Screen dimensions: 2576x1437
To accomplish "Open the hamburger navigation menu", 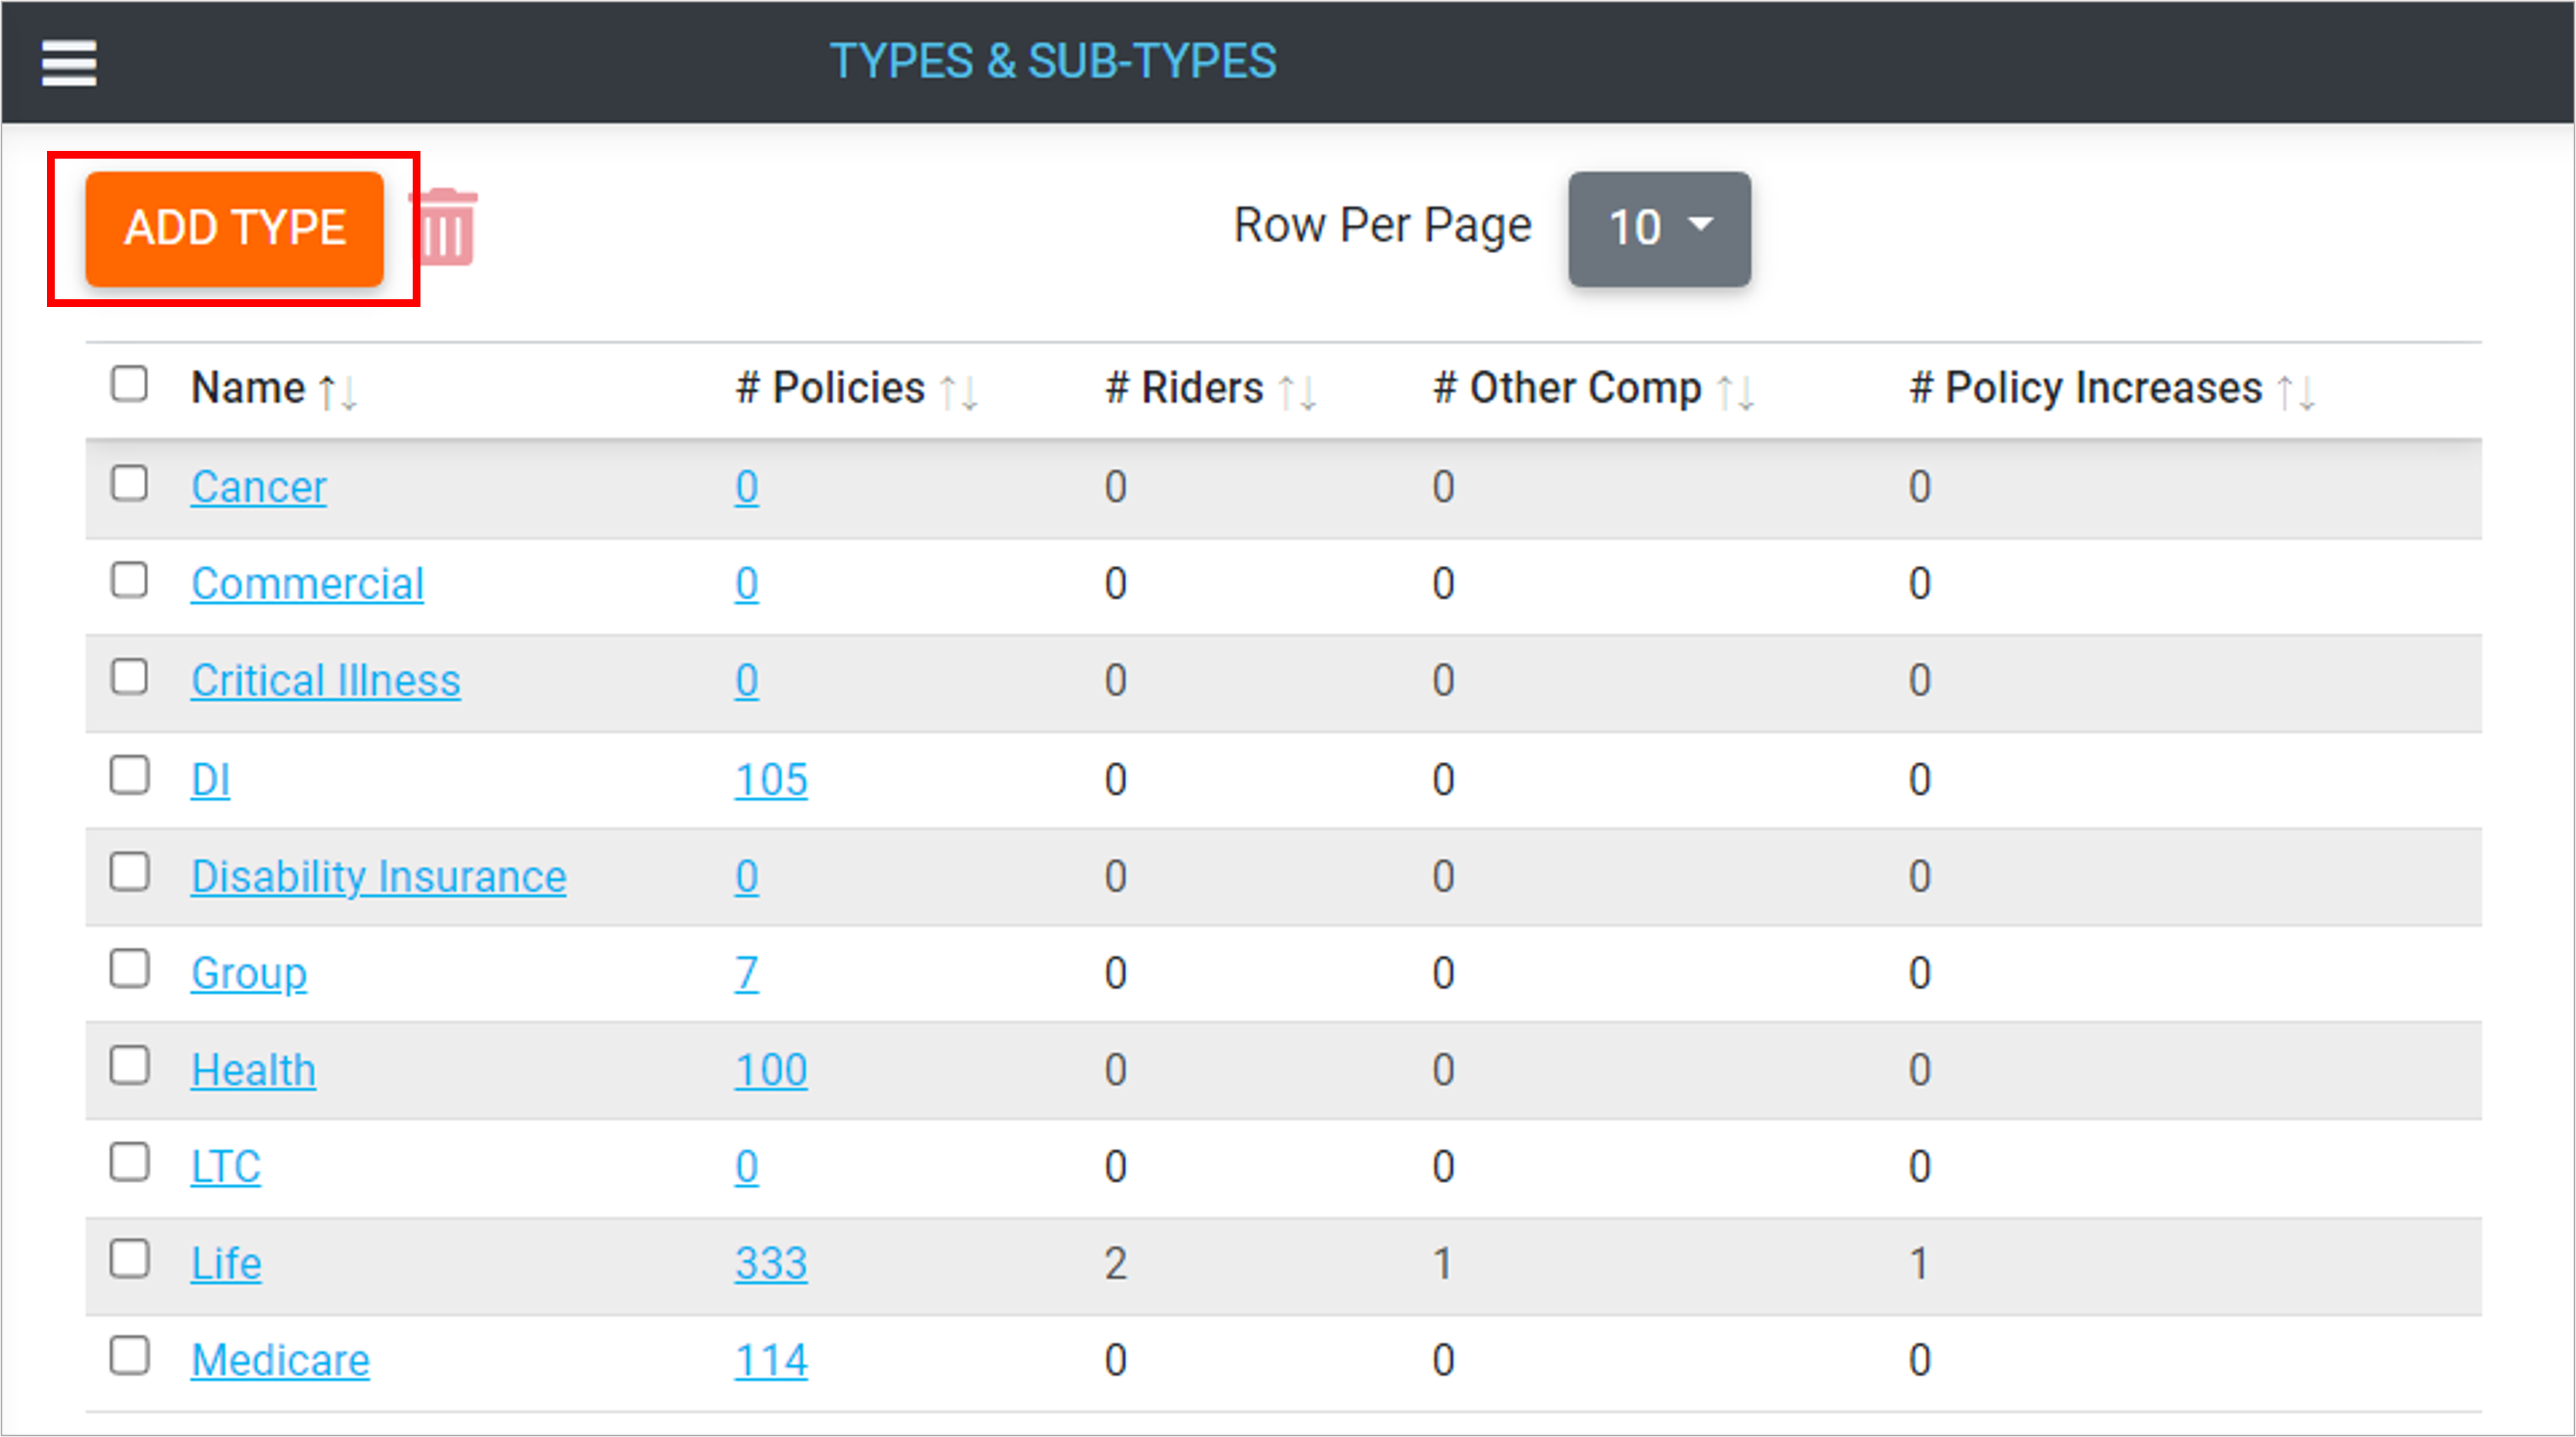I will point(69,62).
